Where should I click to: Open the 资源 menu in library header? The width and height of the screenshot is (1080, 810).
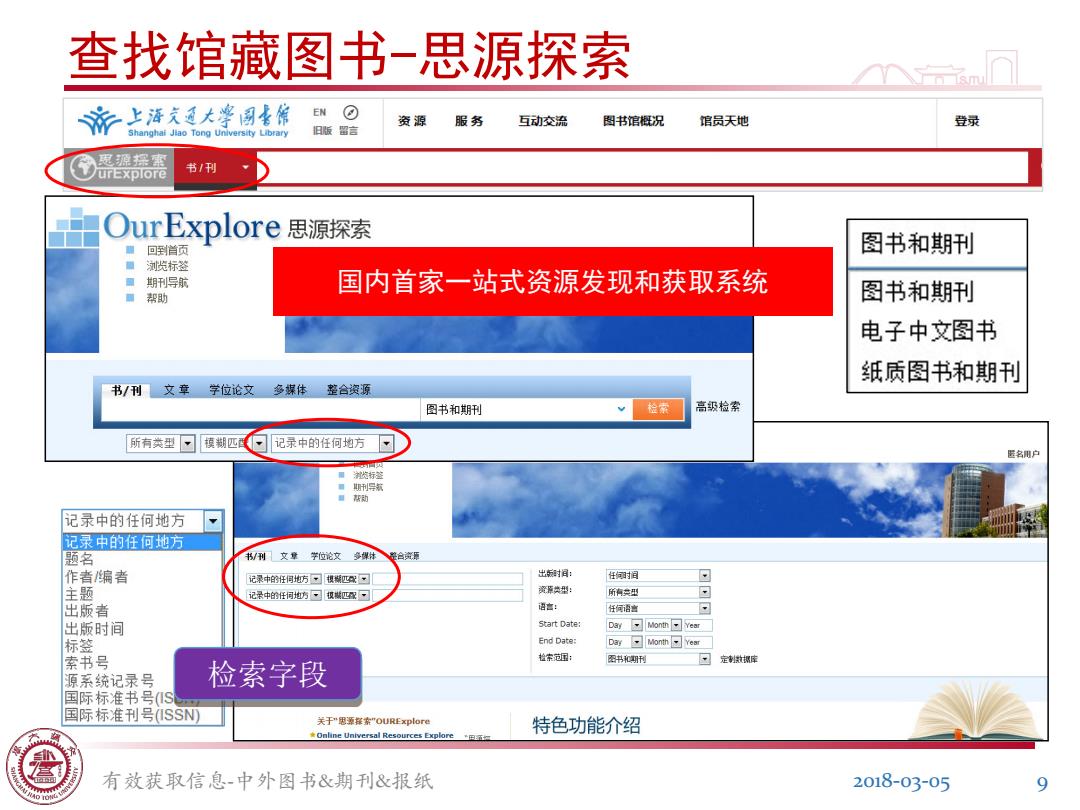412,121
